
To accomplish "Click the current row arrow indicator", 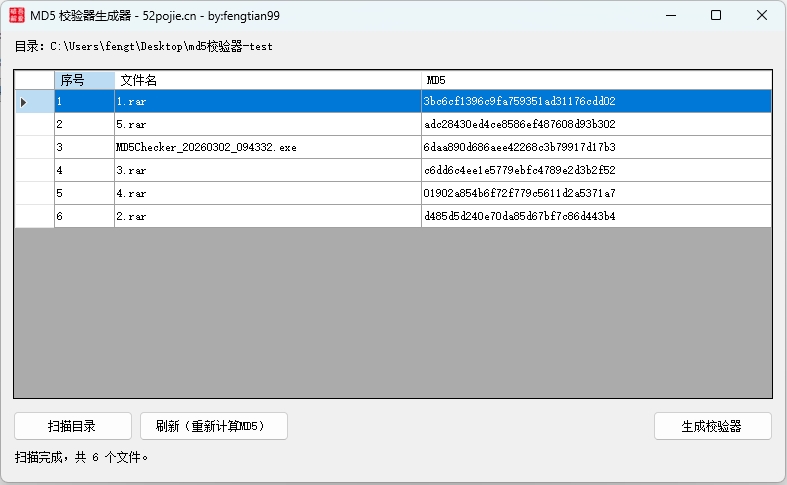I will pyautogui.click(x=24, y=101).
